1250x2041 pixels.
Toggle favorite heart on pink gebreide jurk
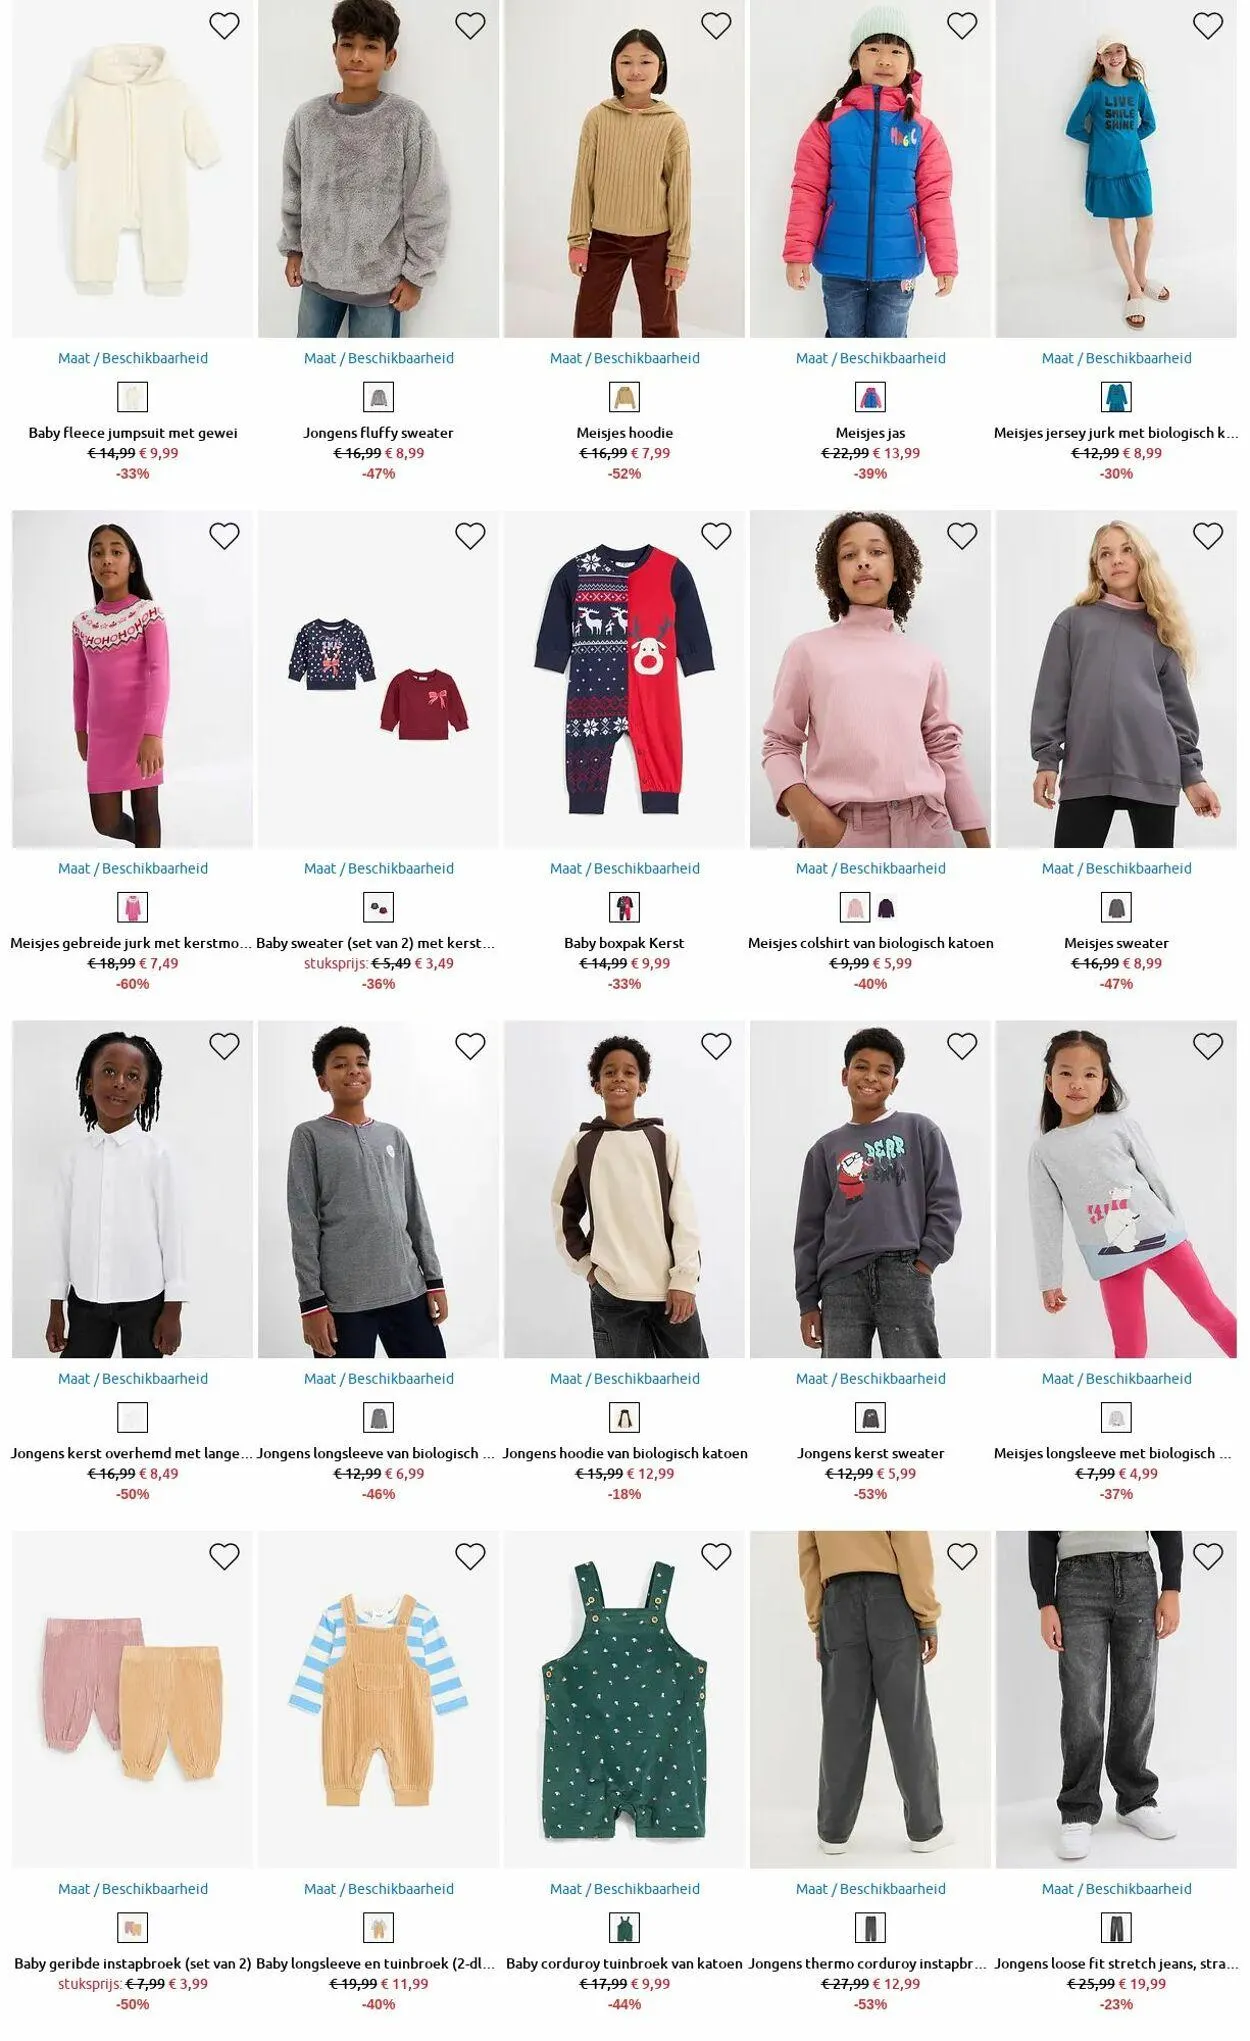pos(224,536)
